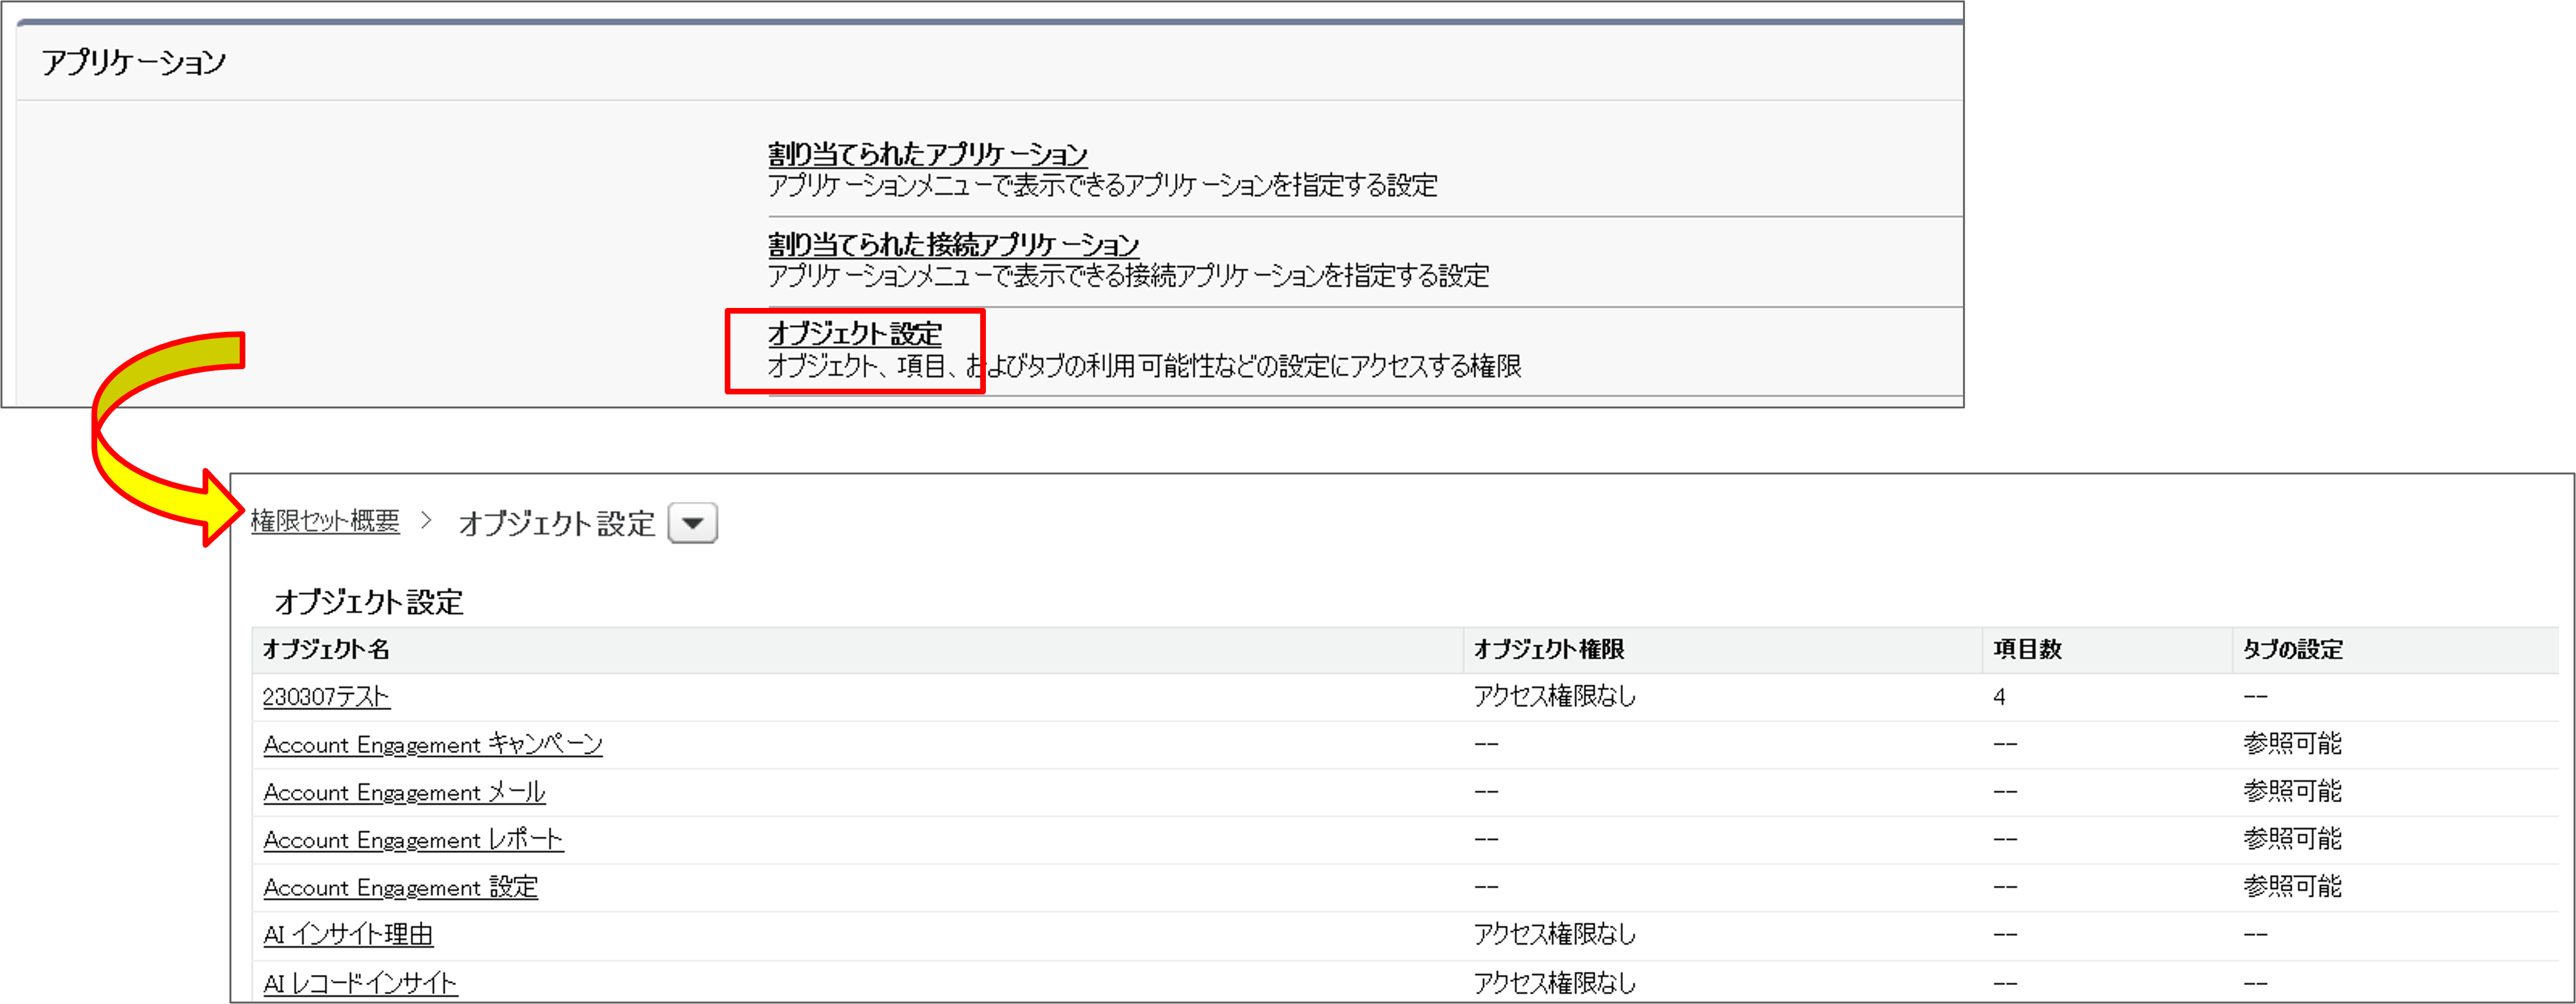Select アクセス権限なし in AI レコードインサイト row

1554,983
